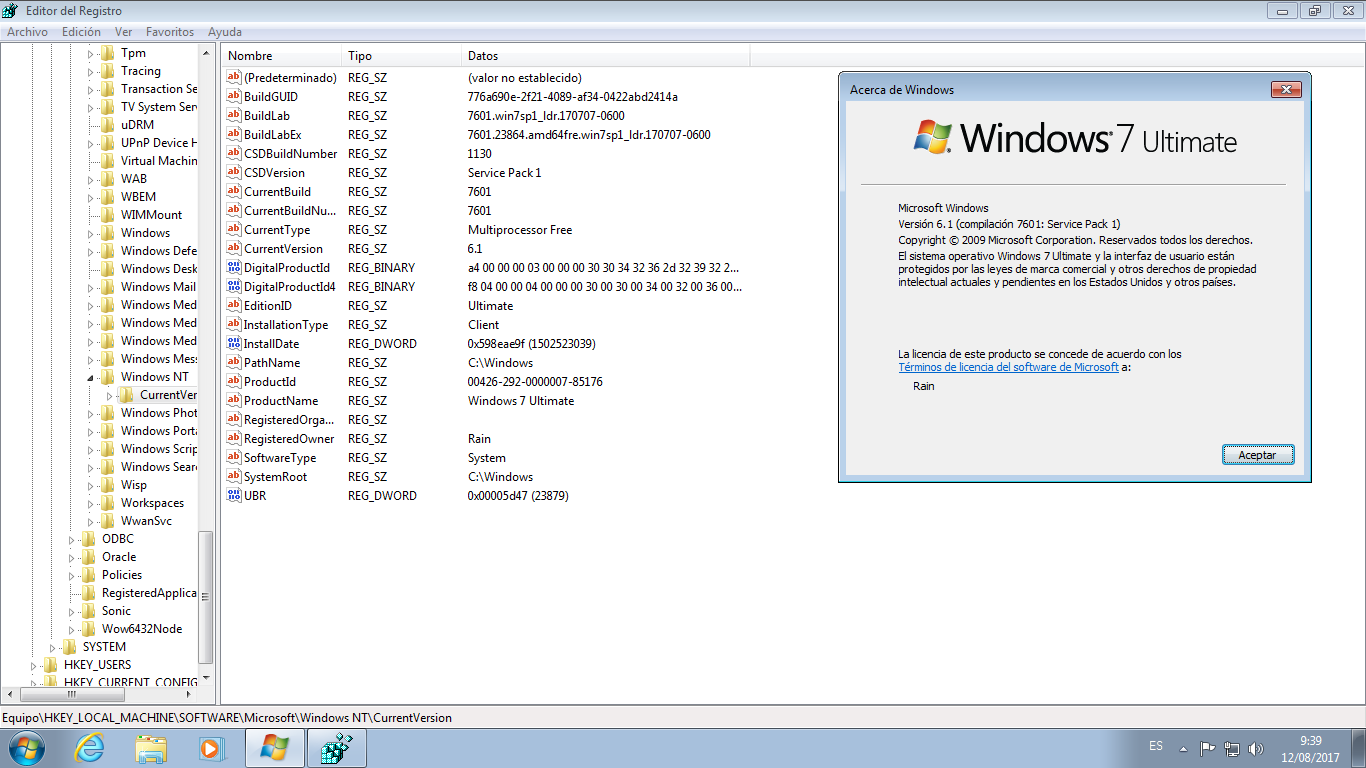The image size is (1366, 768).
Task: Sort by the Nombre column header
Action: coord(282,56)
